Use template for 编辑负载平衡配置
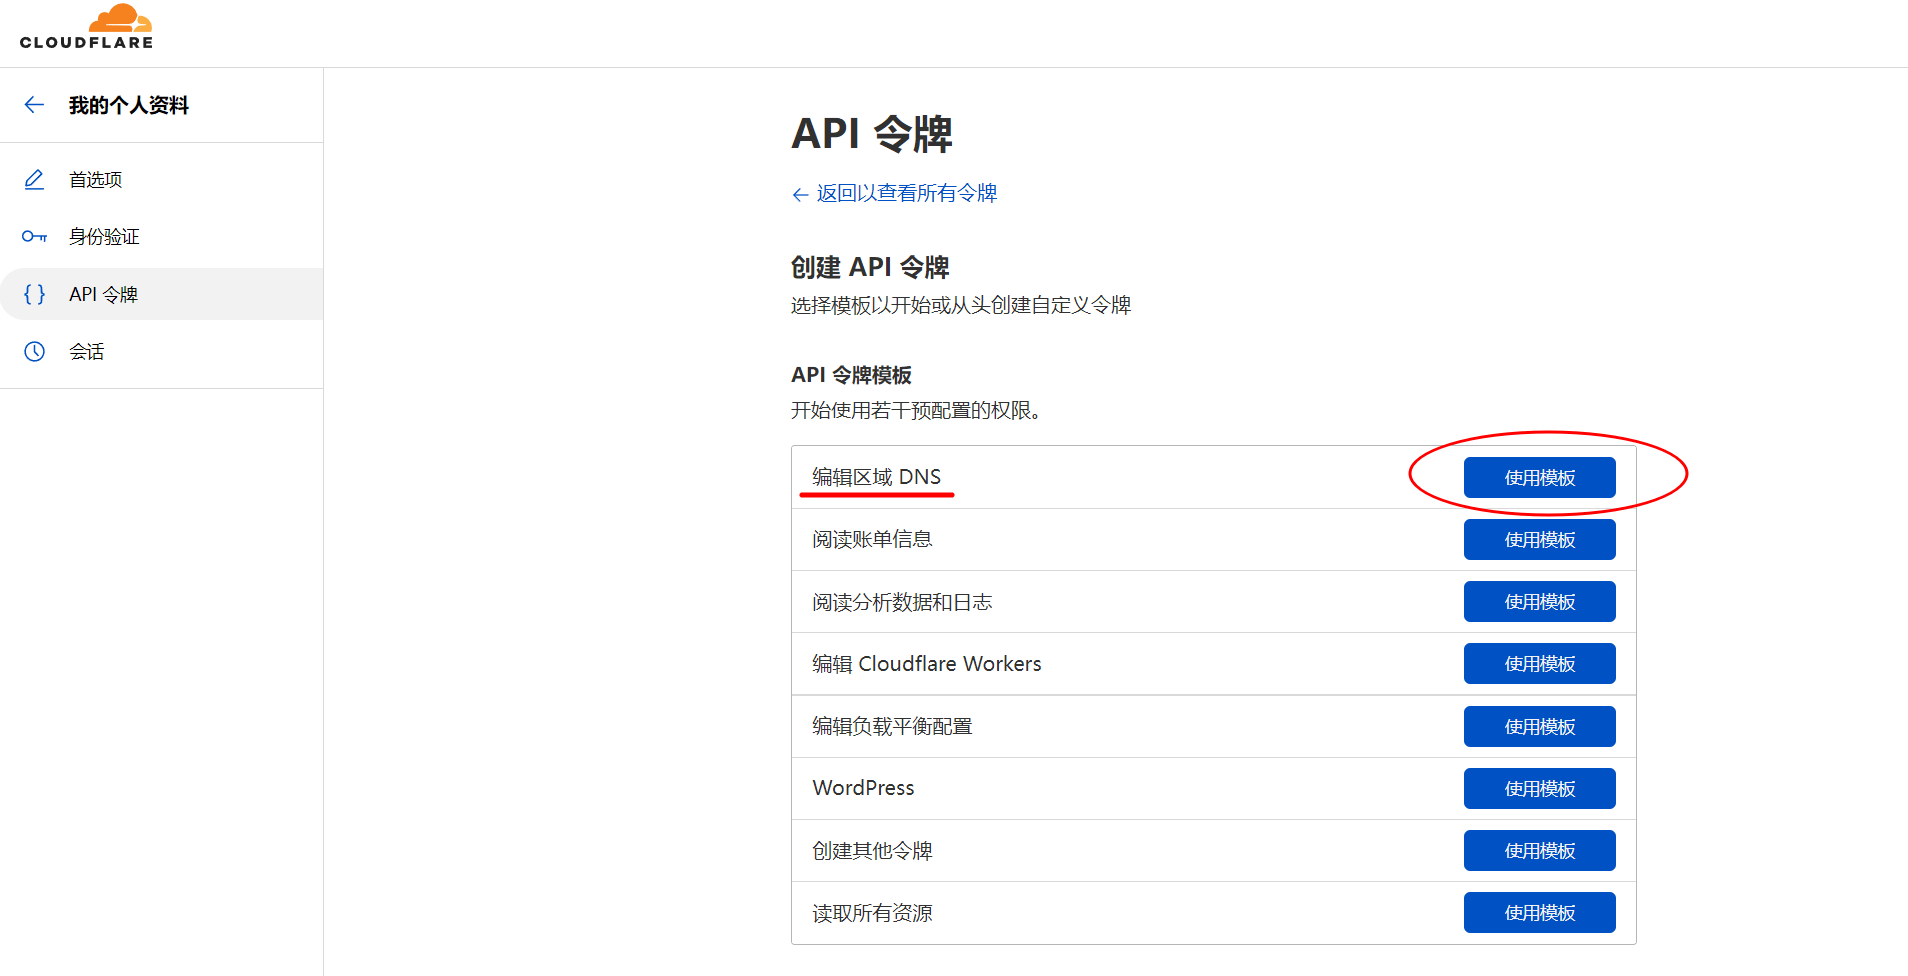Image resolution: width=1908 pixels, height=976 pixels. [1539, 727]
